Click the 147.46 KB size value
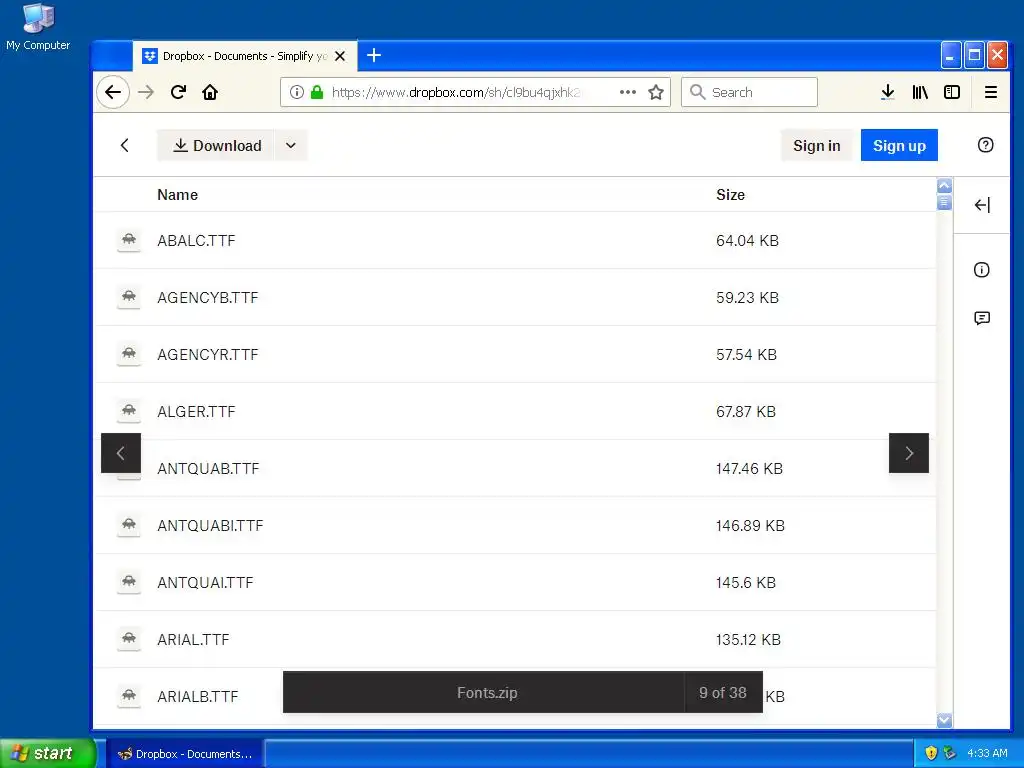 tap(749, 468)
